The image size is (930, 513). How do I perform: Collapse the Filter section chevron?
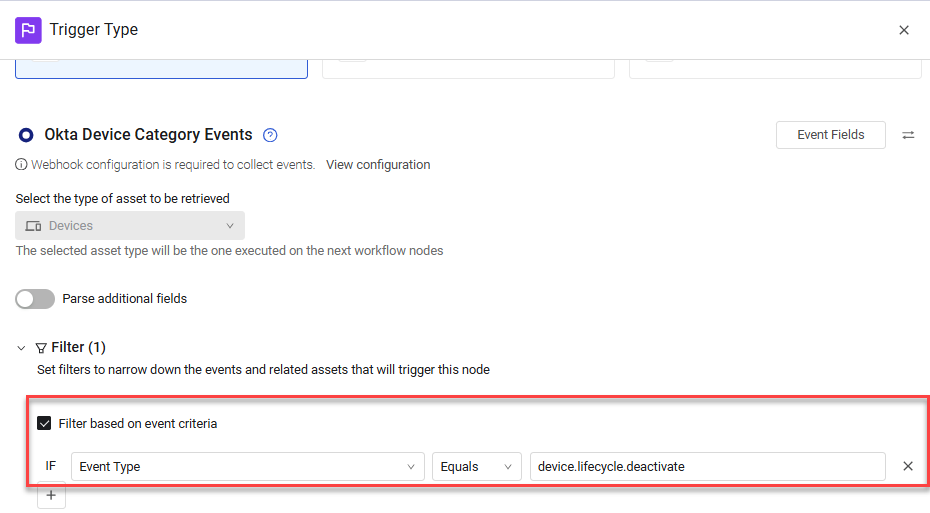[x=21, y=348]
